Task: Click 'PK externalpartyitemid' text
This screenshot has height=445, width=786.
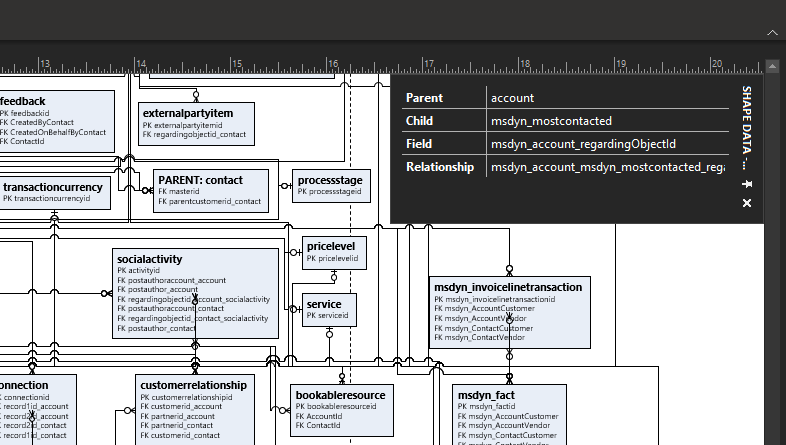Action: click(x=182, y=125)
